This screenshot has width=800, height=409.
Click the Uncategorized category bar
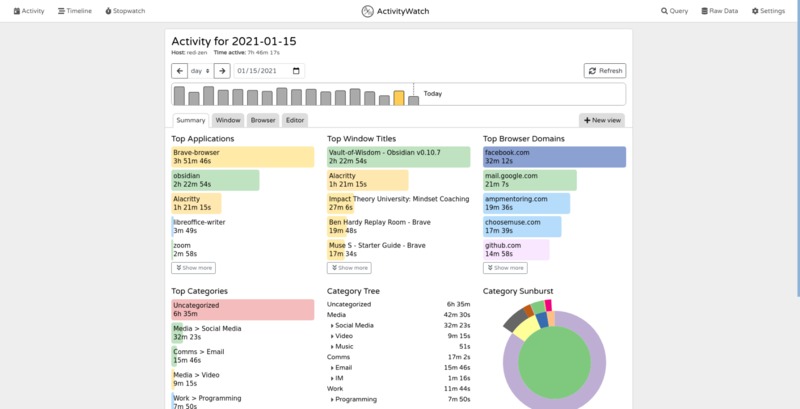click(x=243, y=310)
